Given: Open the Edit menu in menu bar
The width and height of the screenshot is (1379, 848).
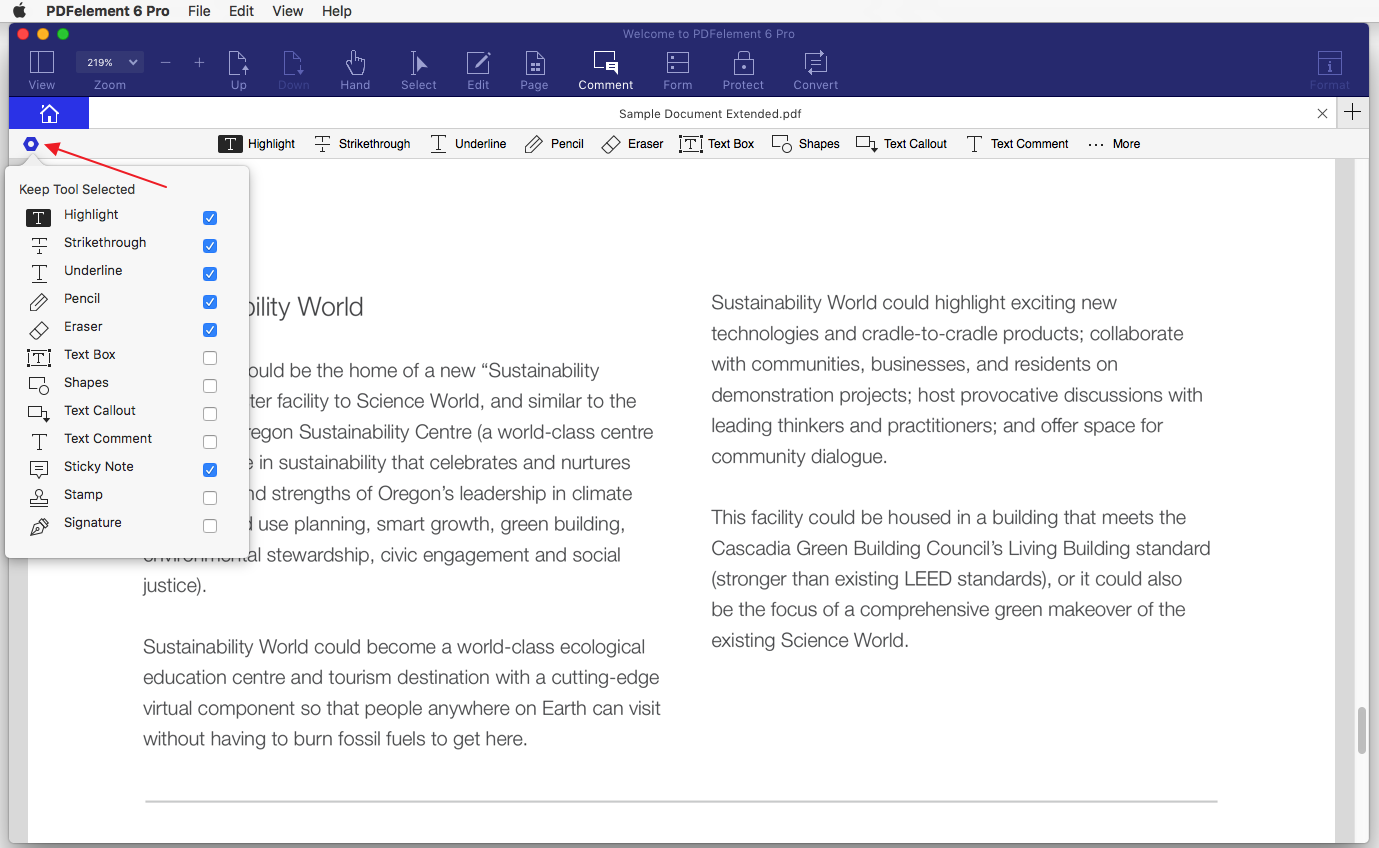Looking at the screenshot, I should point(241,11).
